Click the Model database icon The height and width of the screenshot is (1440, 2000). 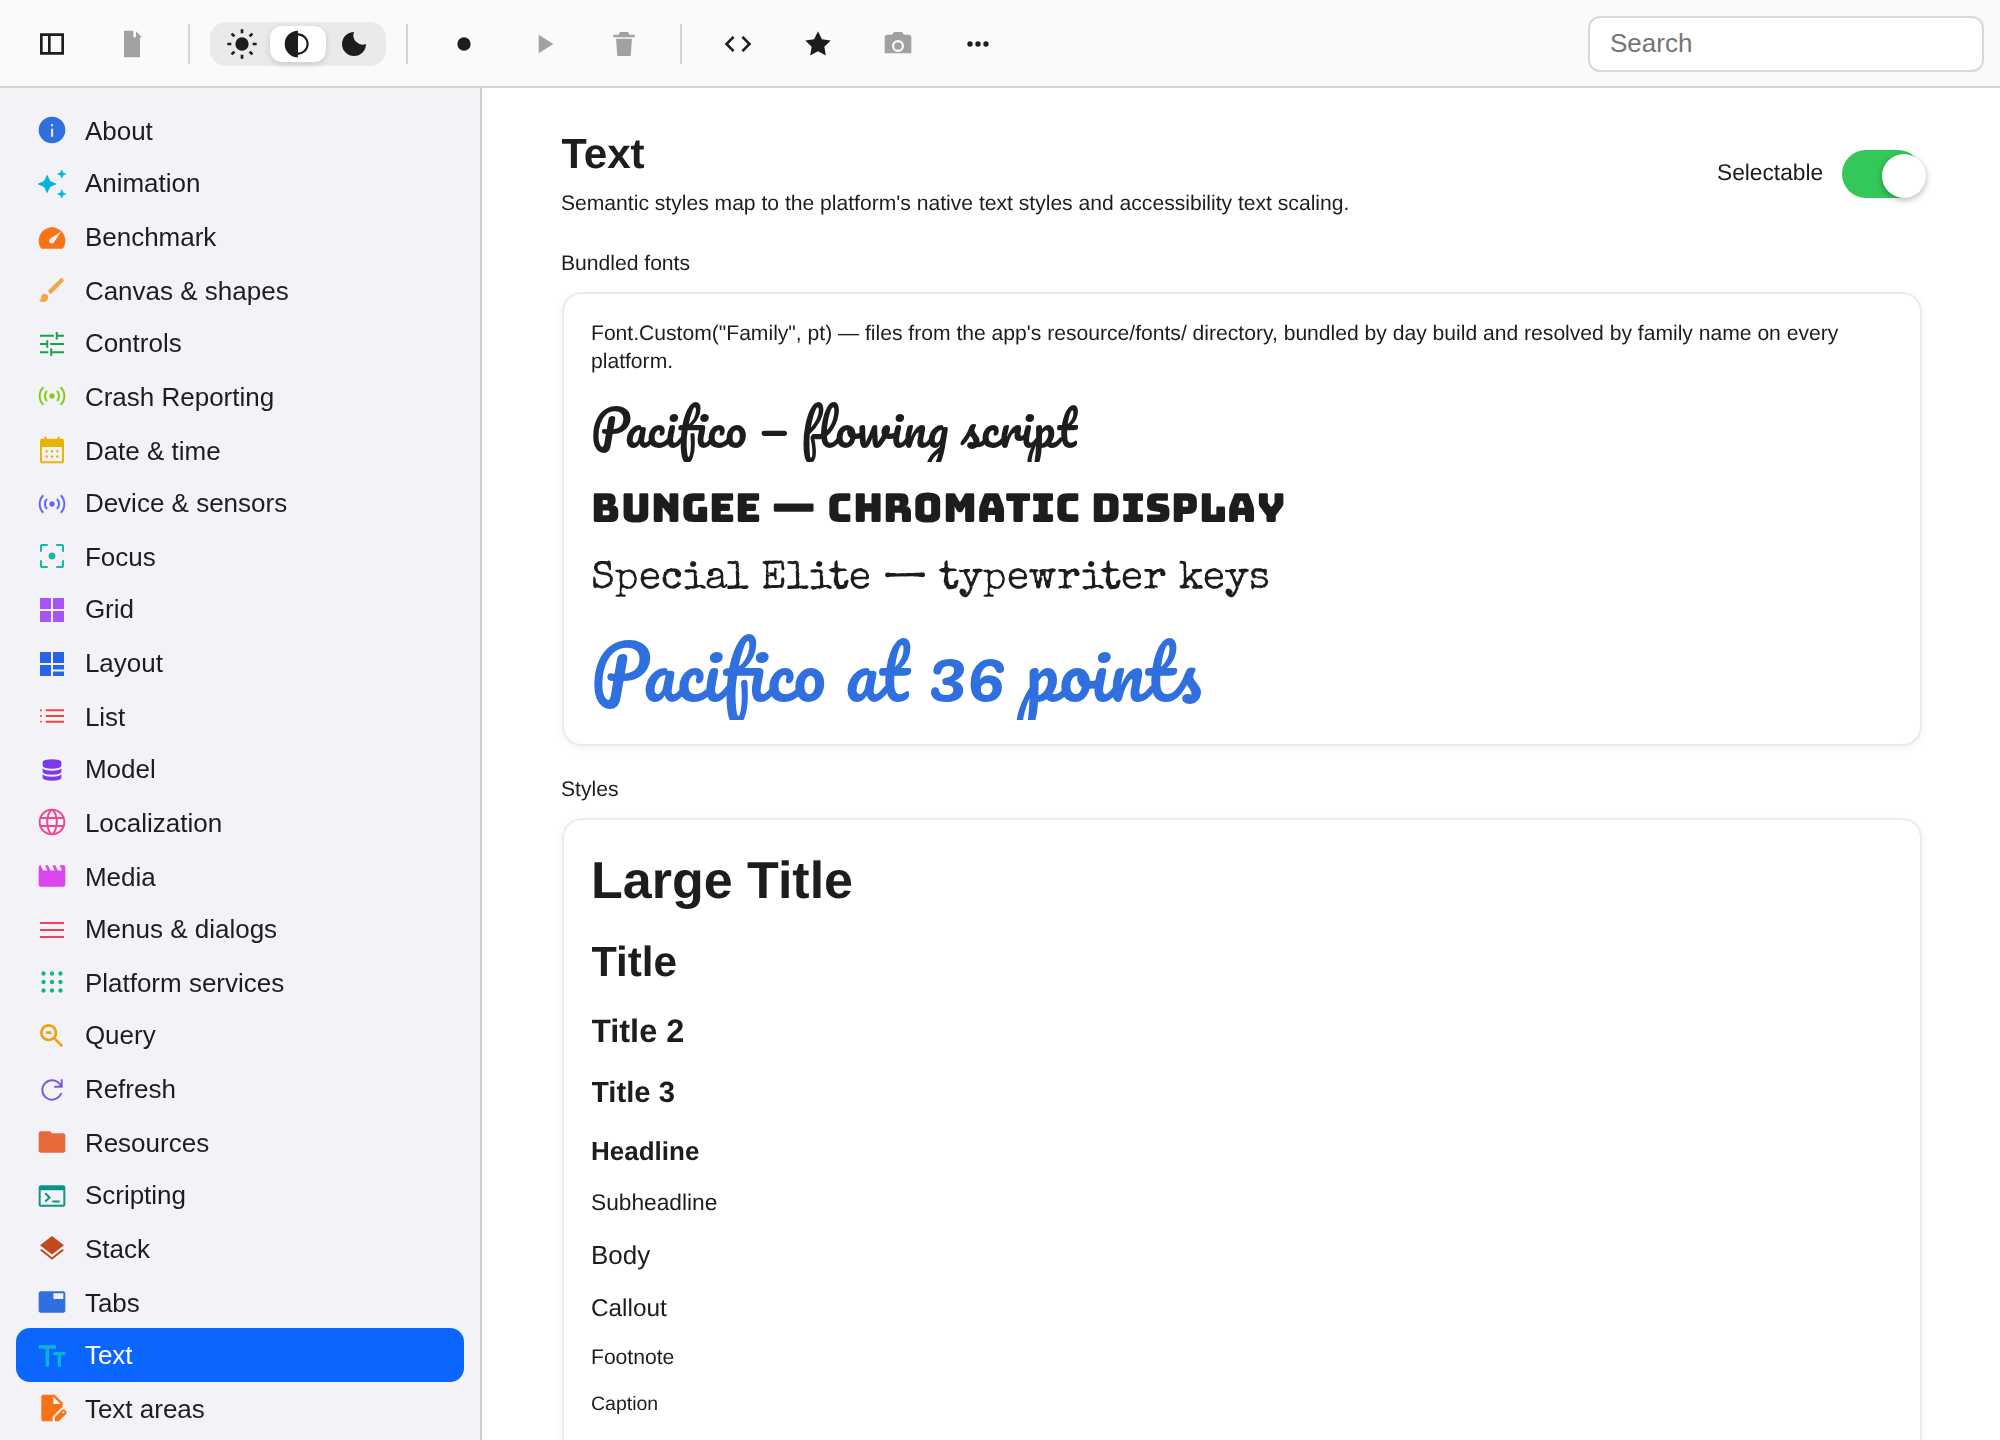(x=52, y=770)
